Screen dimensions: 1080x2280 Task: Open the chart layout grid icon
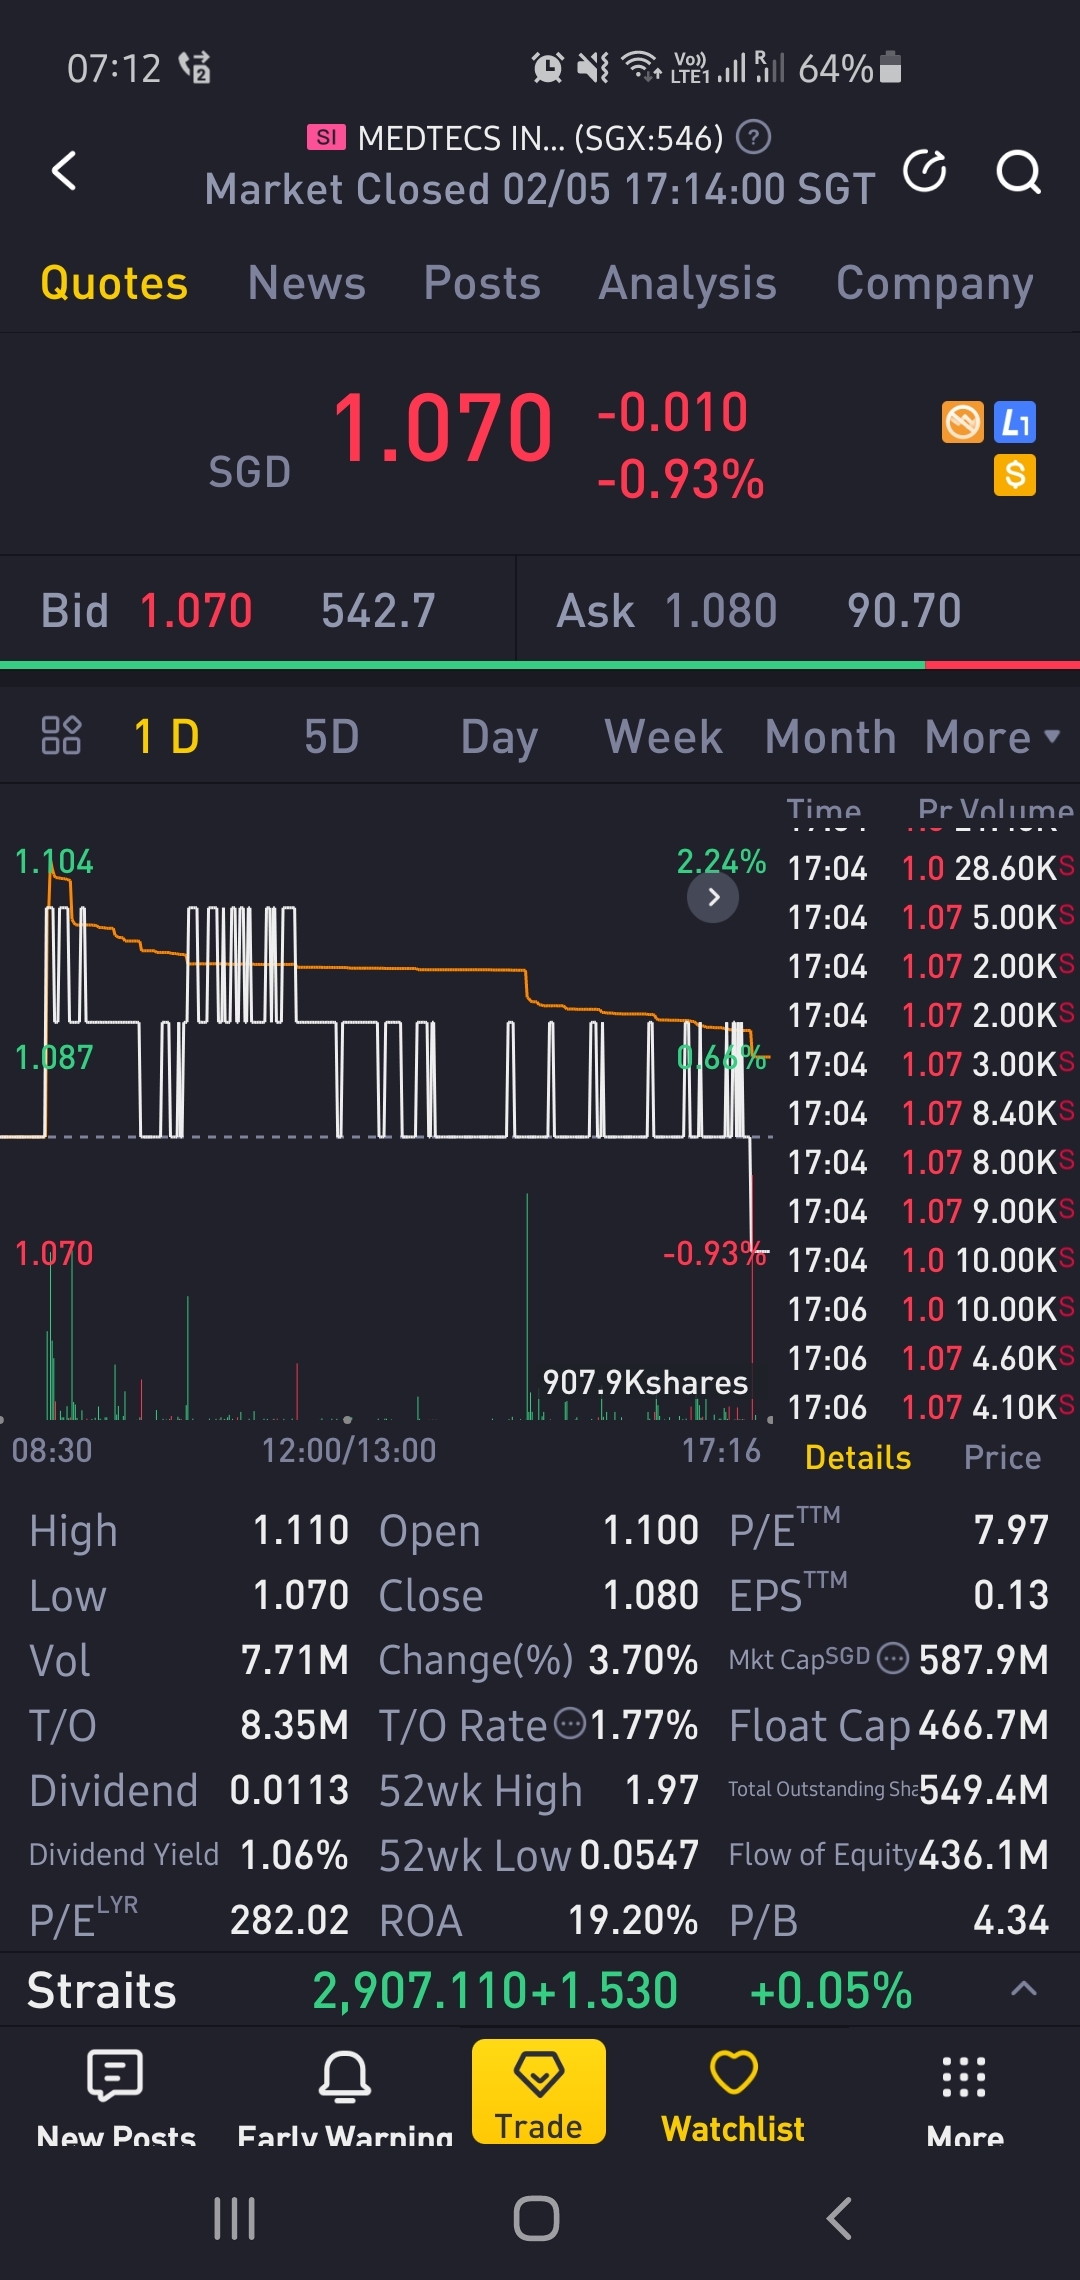[x=61, y=736]
